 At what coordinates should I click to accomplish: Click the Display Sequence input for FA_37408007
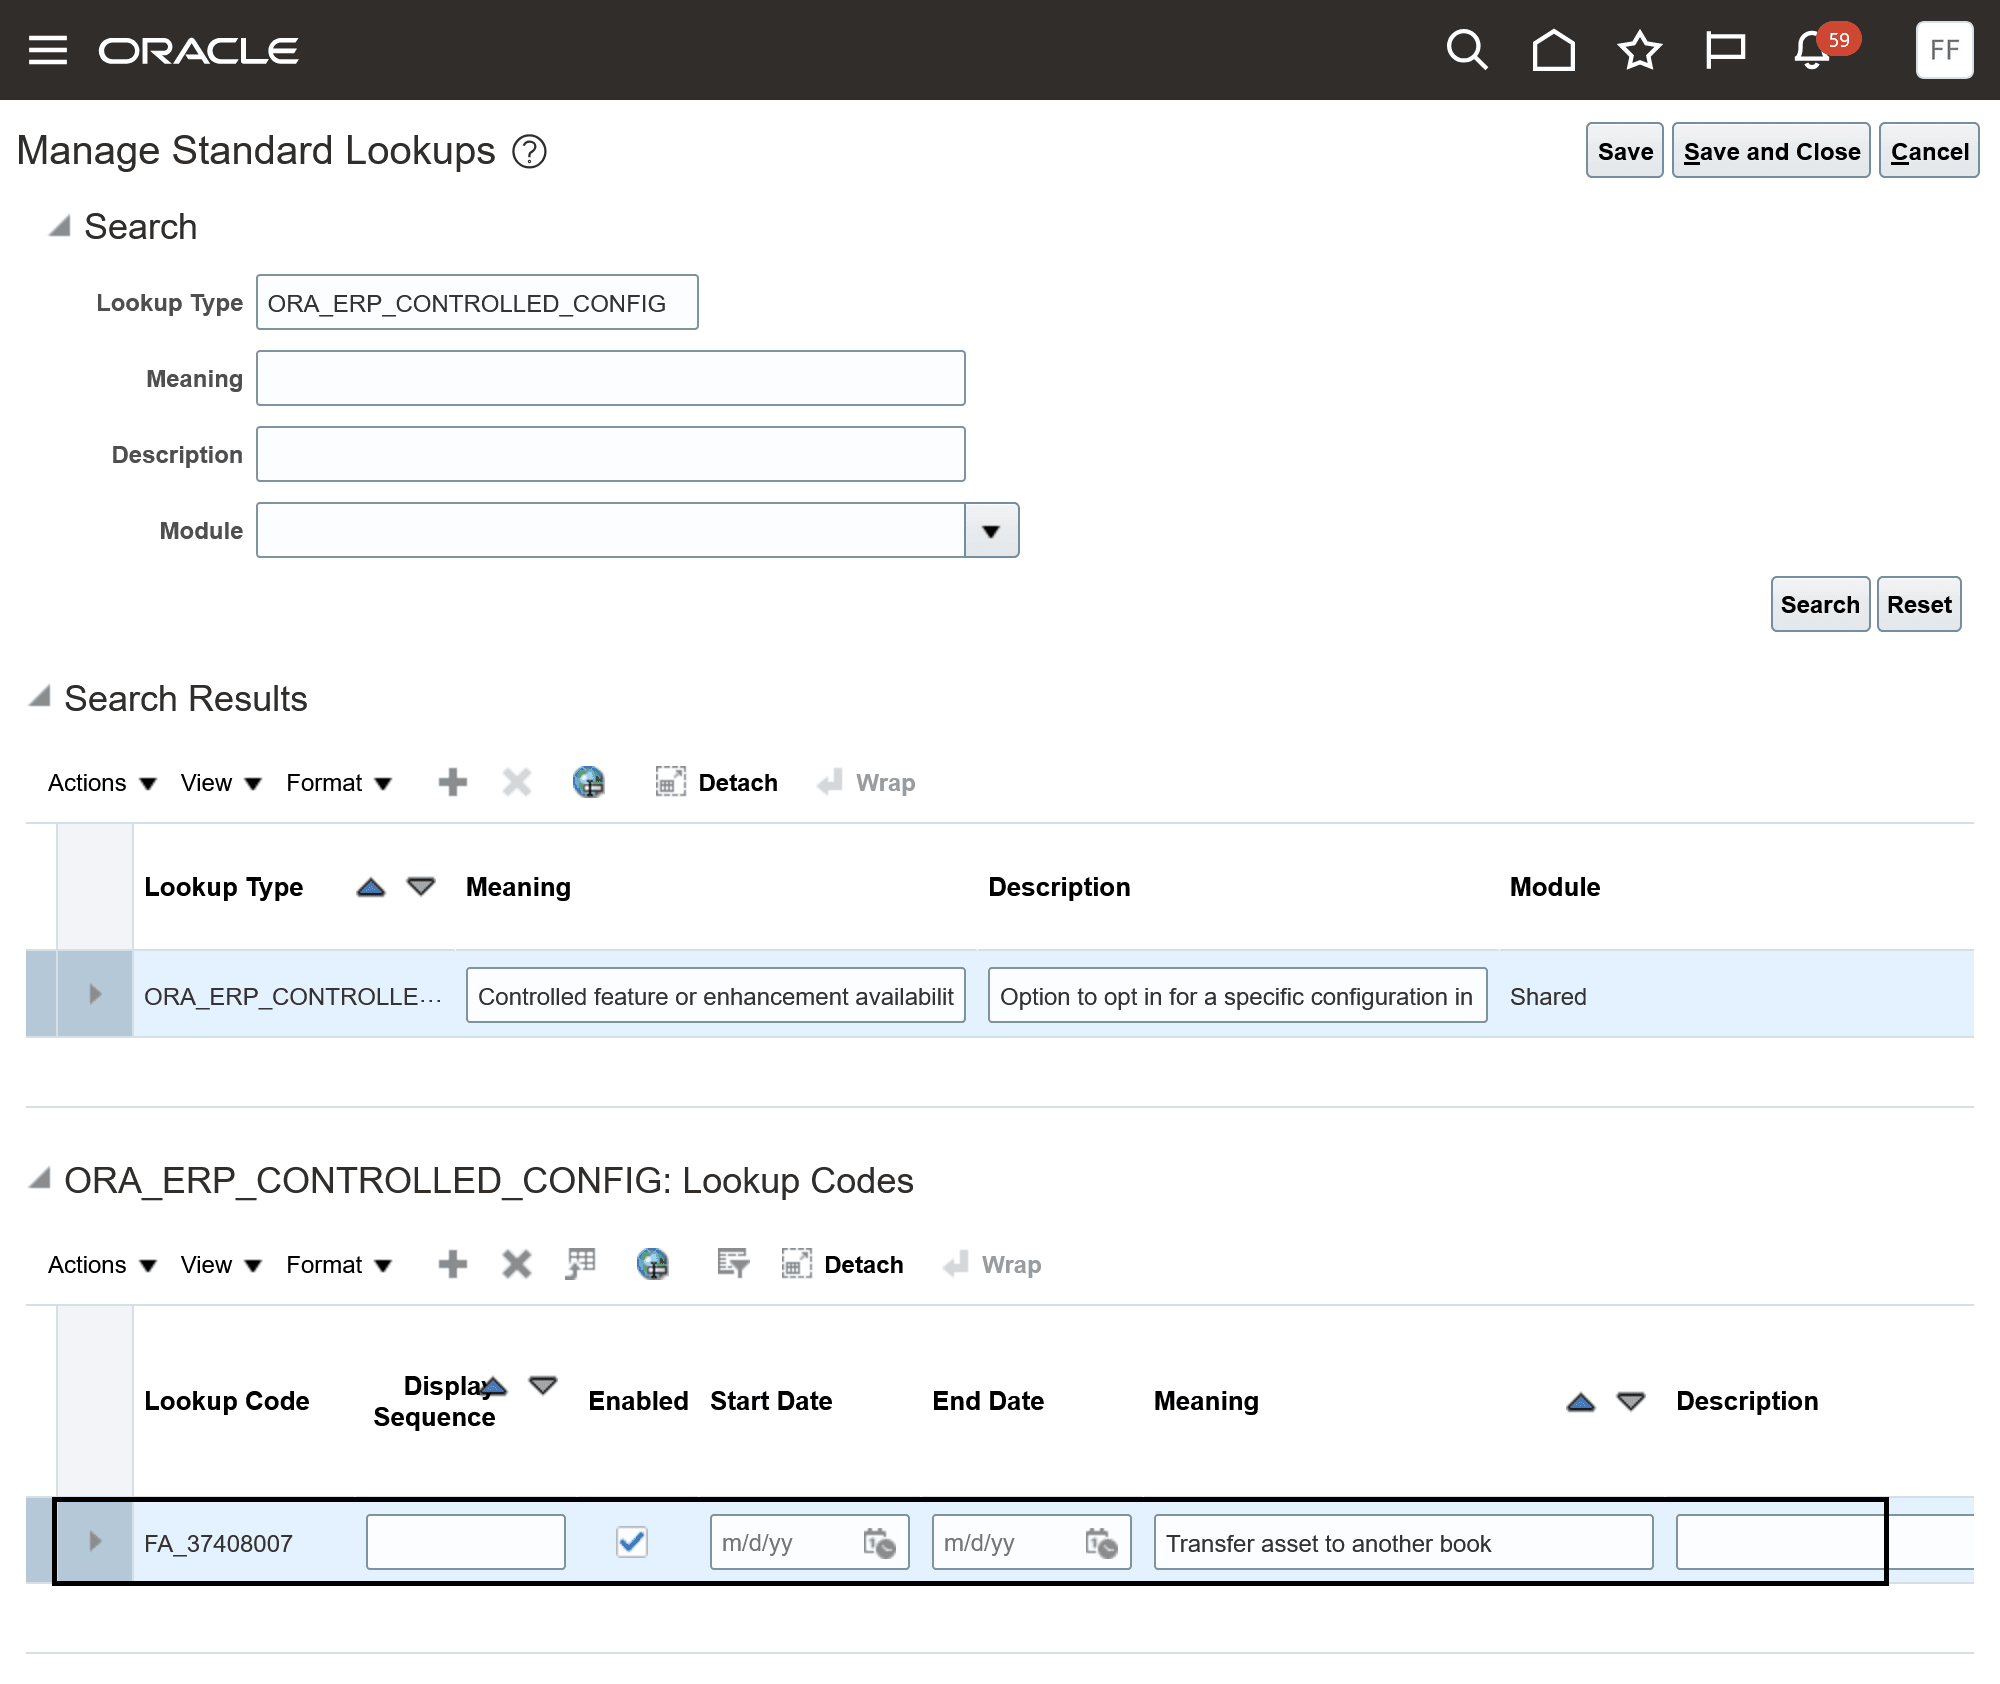pyautogui.click(x=465, y=1542)
